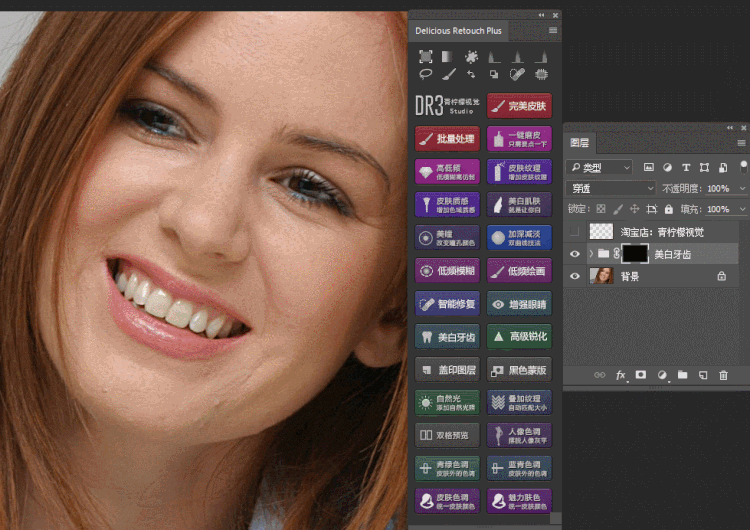The height and width of the screenshot is (530, 750).
Task: Click the 背景 layer thumbnail
Action: tap(601, 276)
